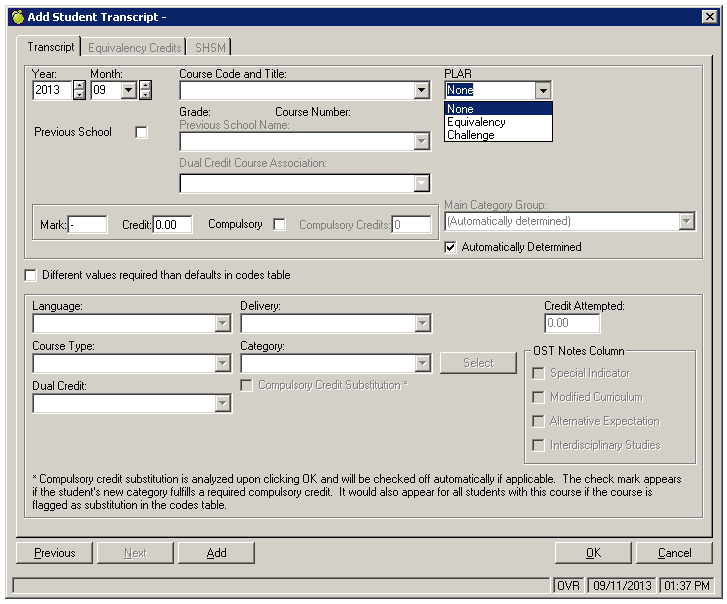Select None option in PLAR list

click(x=461, y=109)
